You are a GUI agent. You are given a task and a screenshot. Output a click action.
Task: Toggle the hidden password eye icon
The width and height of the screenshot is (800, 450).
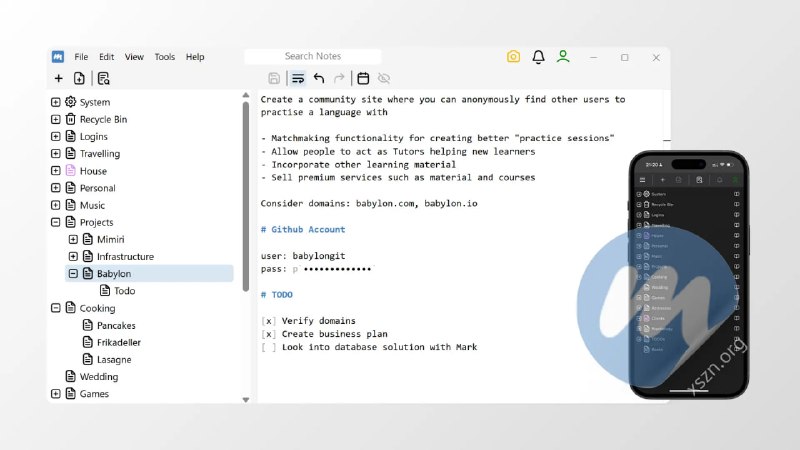(384, 78)
